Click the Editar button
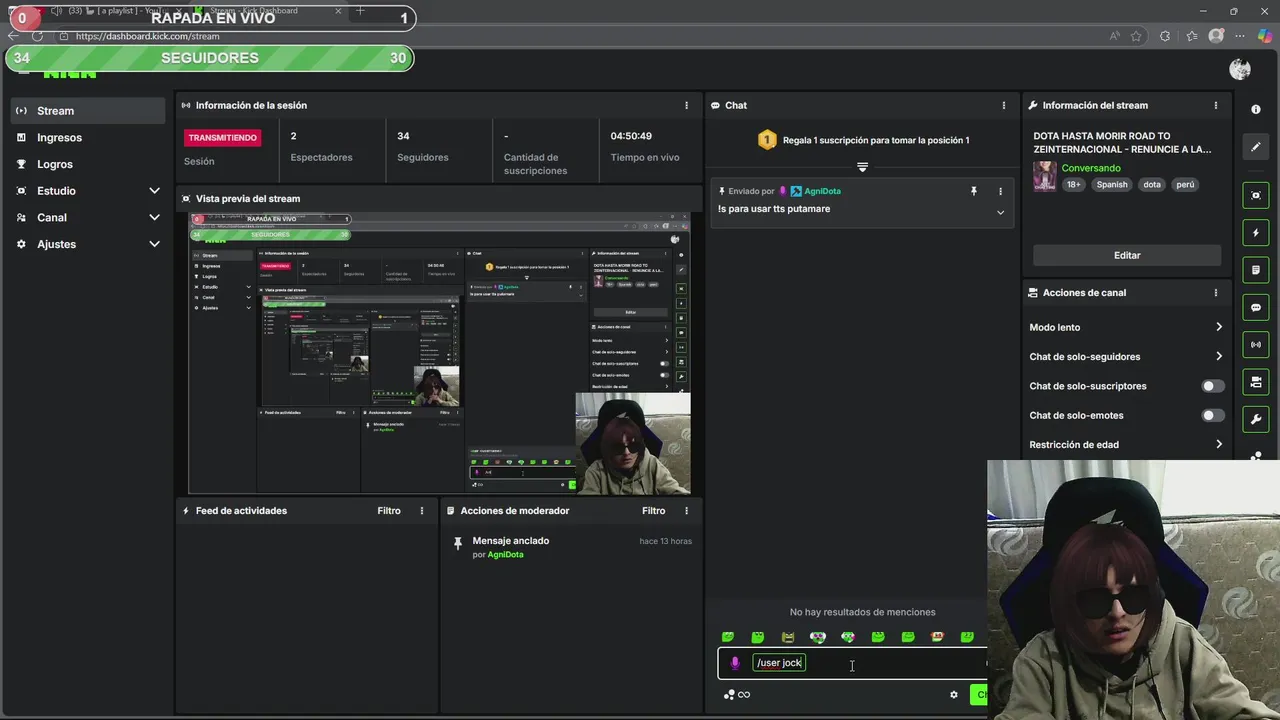Image resolution: width=1280 pixels, height=720 pixels. [1127, 255]
